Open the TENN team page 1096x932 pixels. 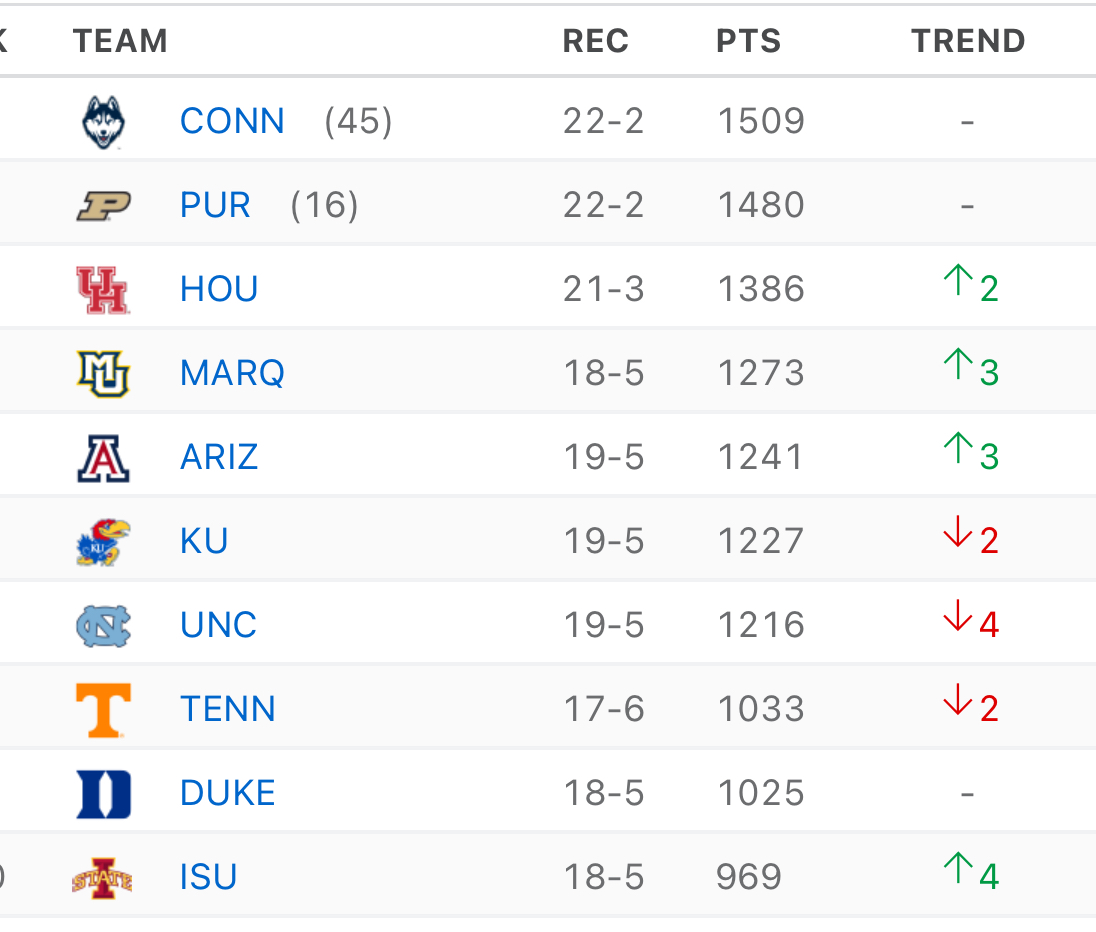228,708
